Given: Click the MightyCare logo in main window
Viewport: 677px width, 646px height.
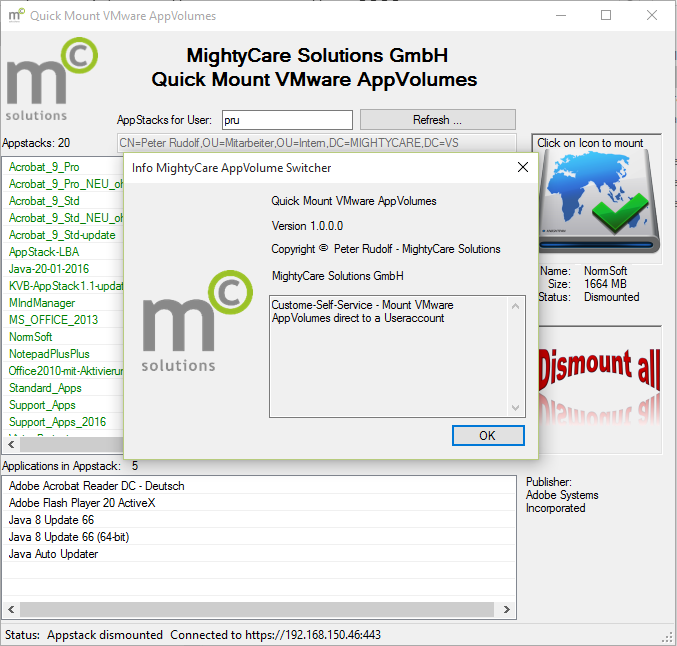Looking at the screenshot, I should click(52, 79).
